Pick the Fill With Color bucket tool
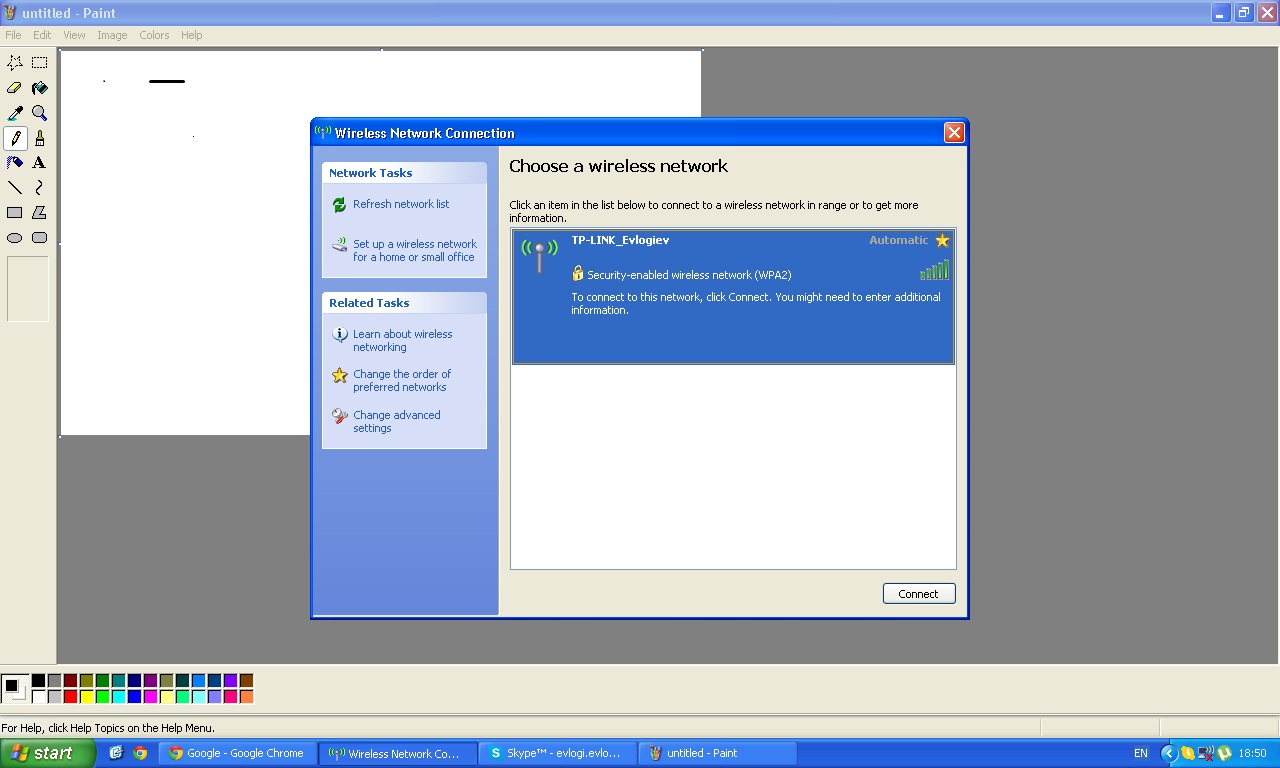 pos(39,88)
